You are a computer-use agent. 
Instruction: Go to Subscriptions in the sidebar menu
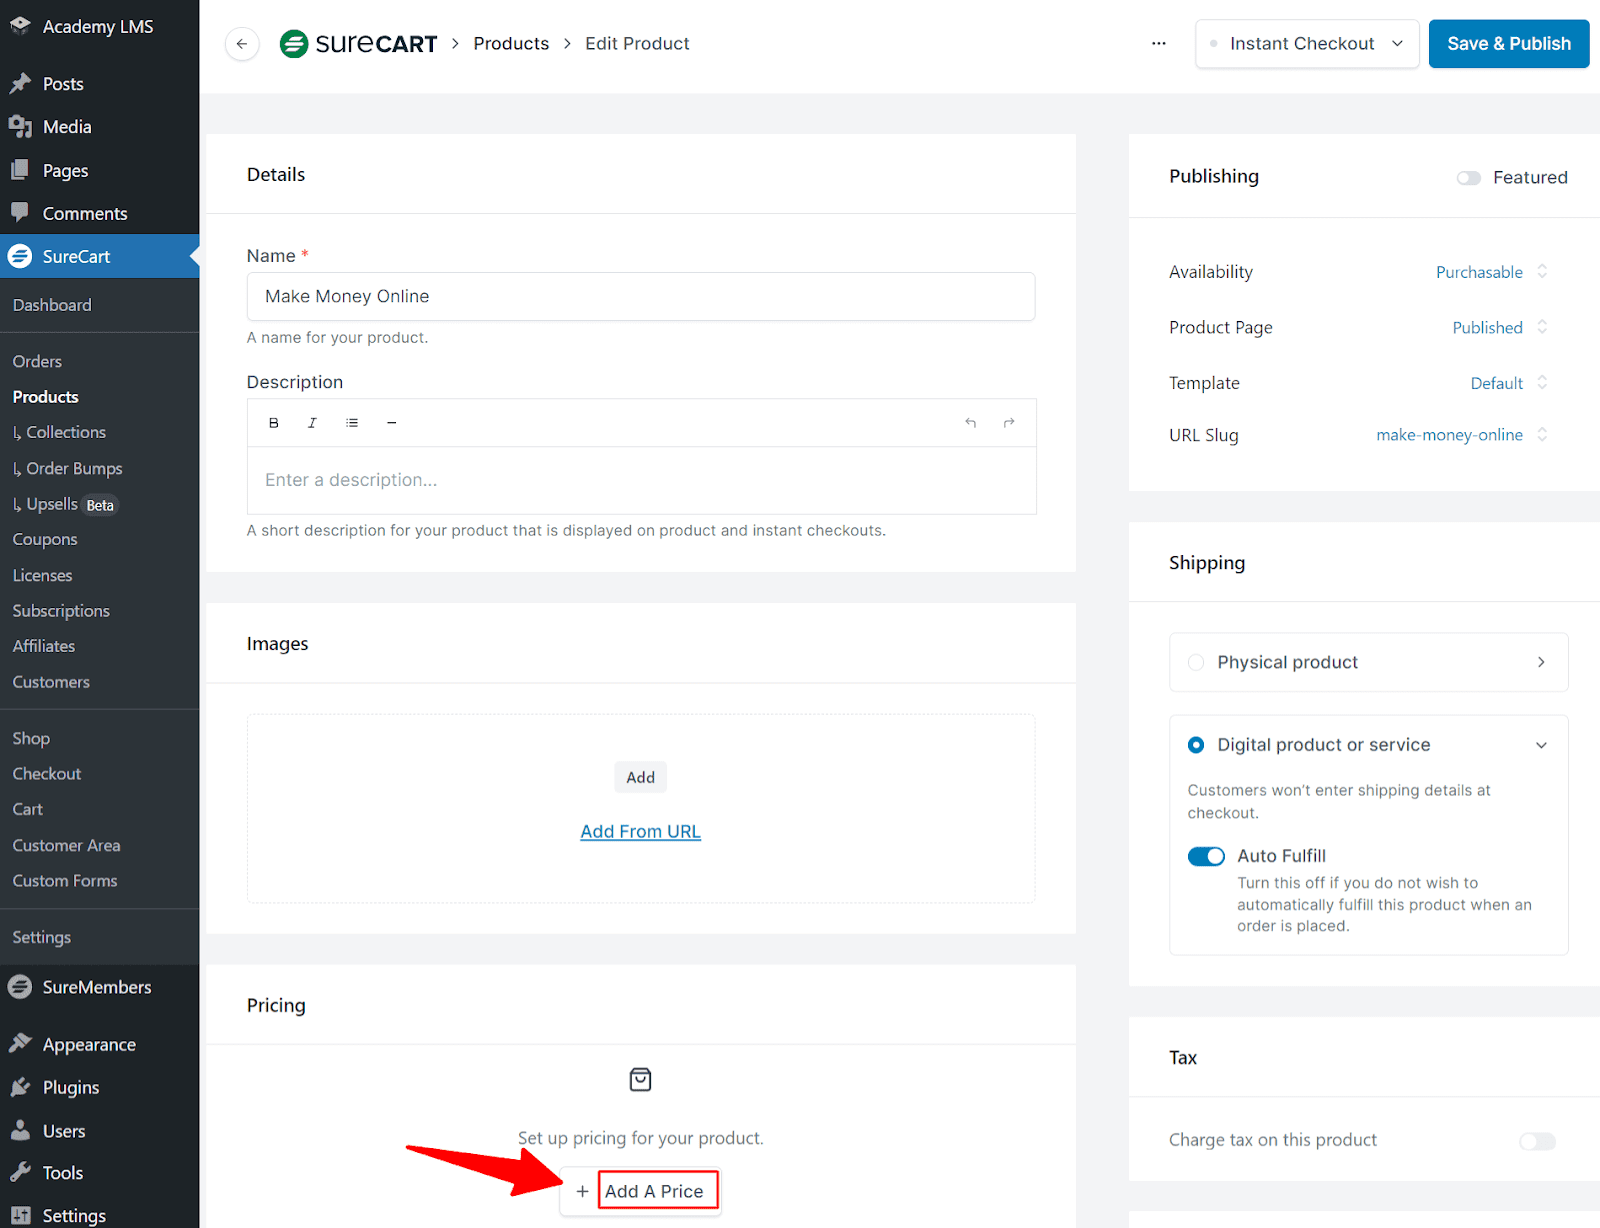61,611
